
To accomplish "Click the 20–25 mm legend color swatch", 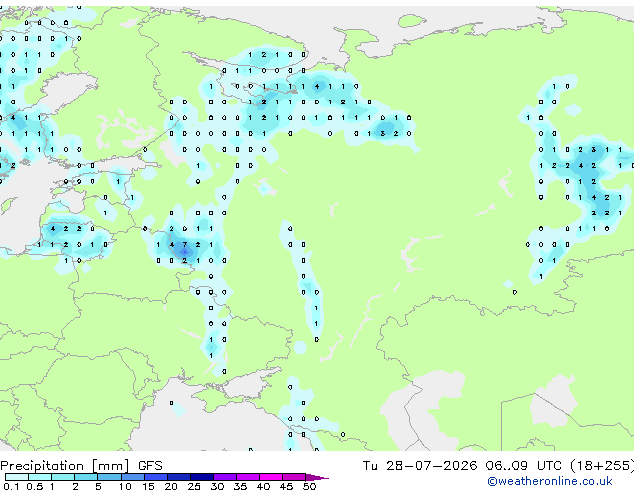I will pyautogui.click(x=179, y=477).
